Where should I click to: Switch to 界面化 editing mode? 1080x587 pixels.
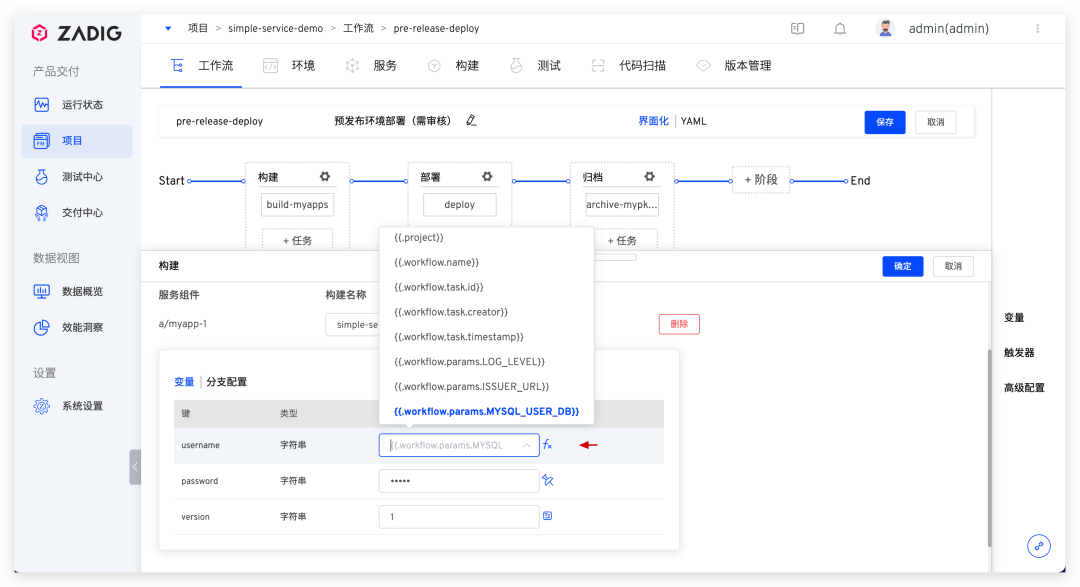click(x=653, y=121)
